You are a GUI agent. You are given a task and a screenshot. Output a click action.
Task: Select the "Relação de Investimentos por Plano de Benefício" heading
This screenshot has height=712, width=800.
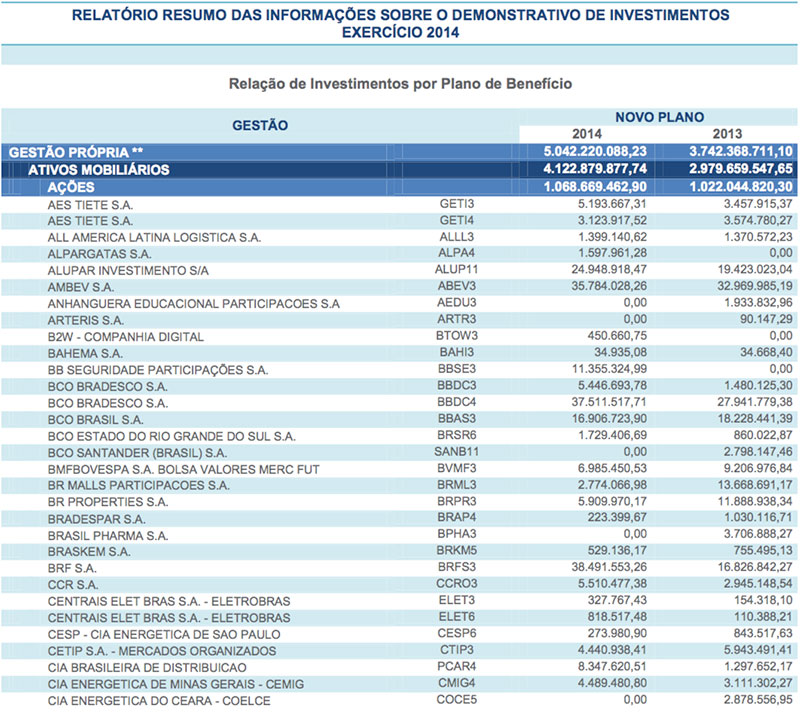point(400,85)
